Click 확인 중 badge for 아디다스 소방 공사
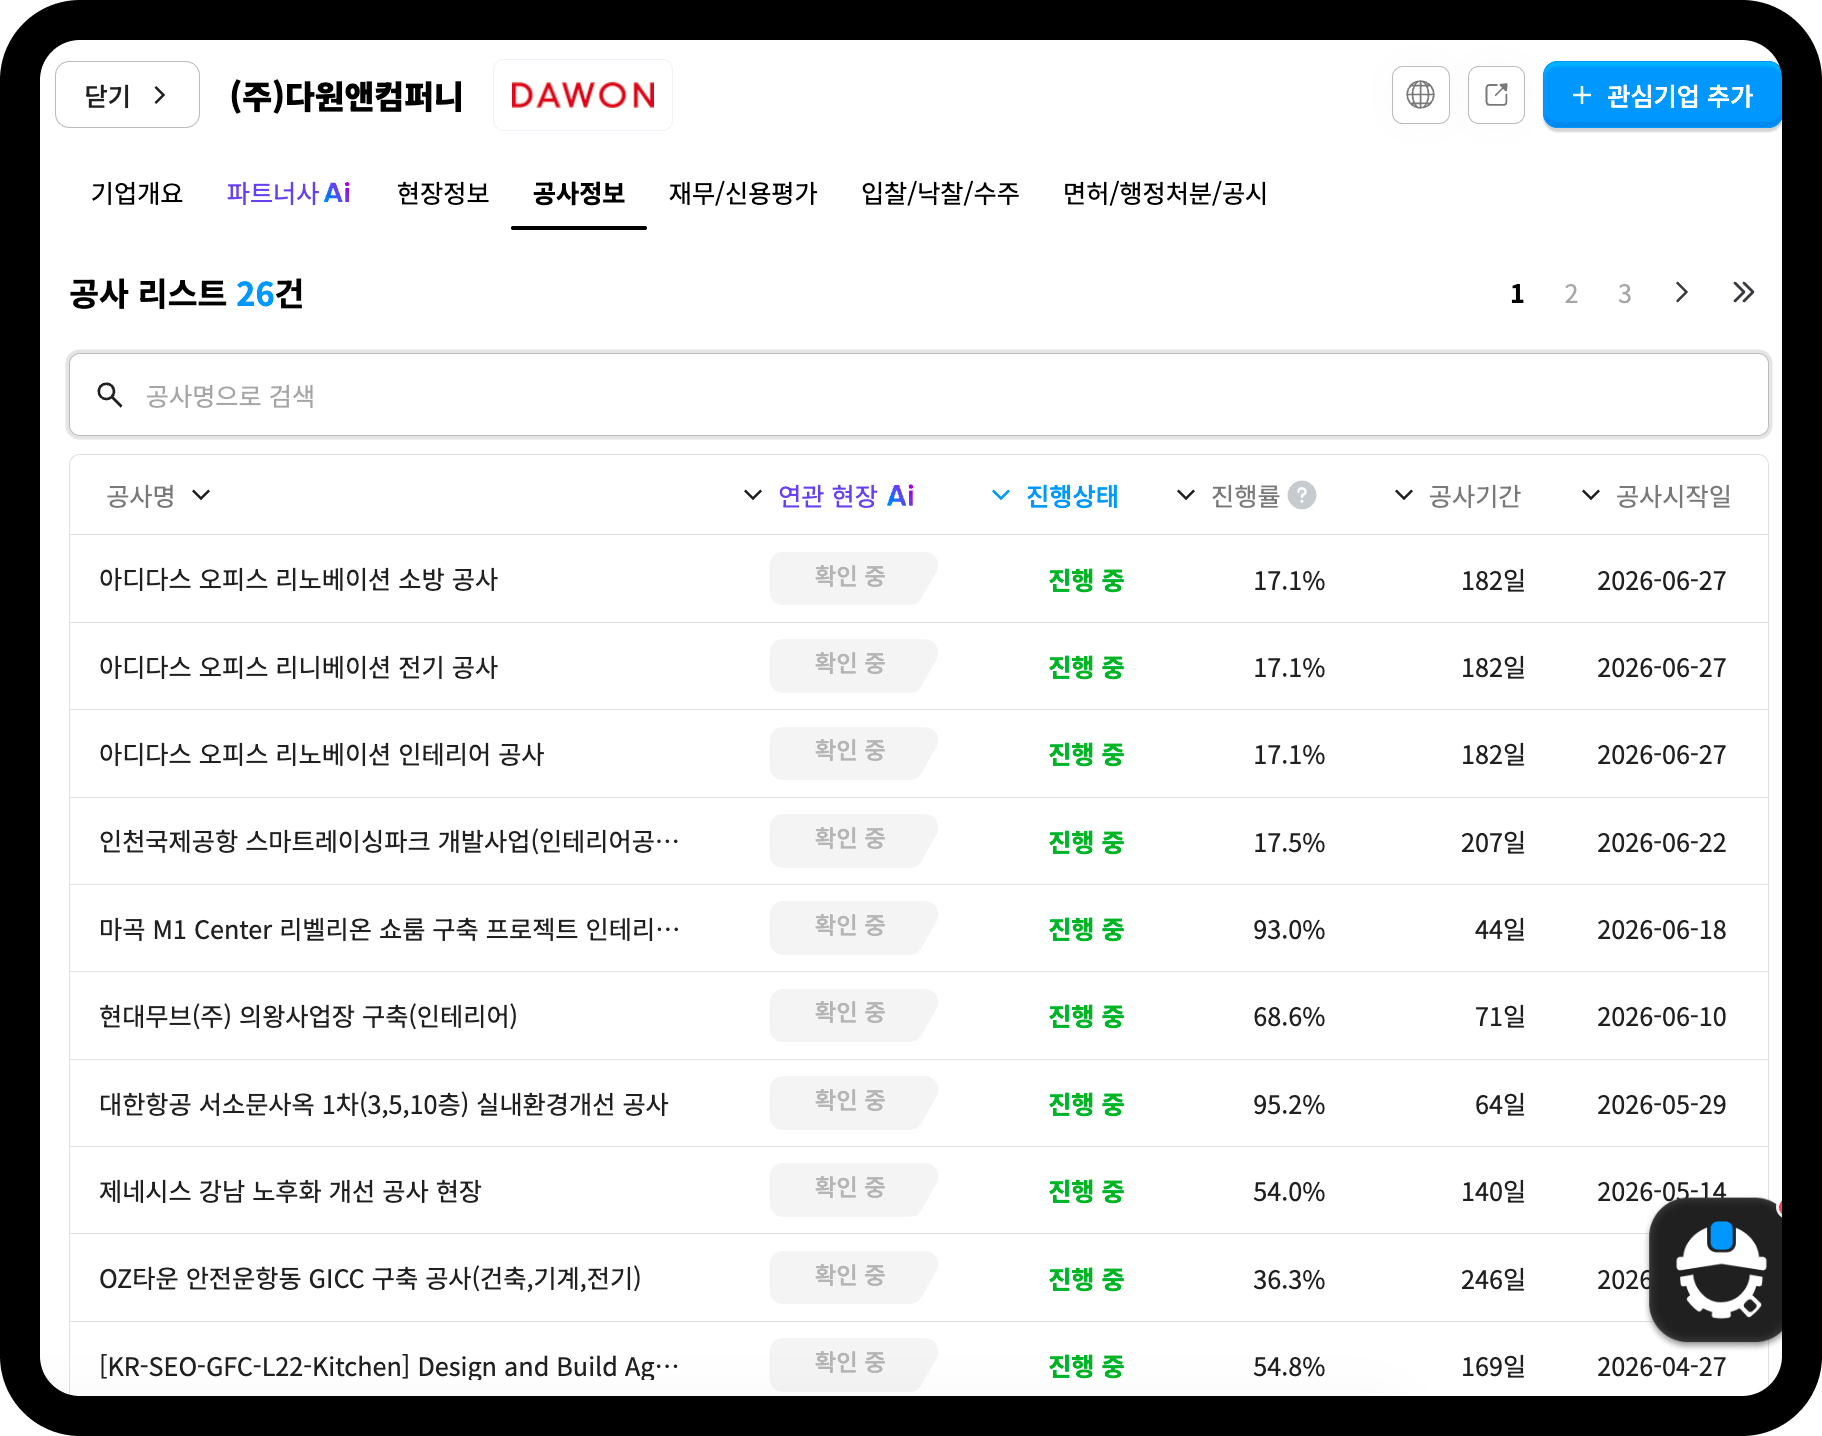This screenshot has width=1822, height=1436. pos(852,578)
